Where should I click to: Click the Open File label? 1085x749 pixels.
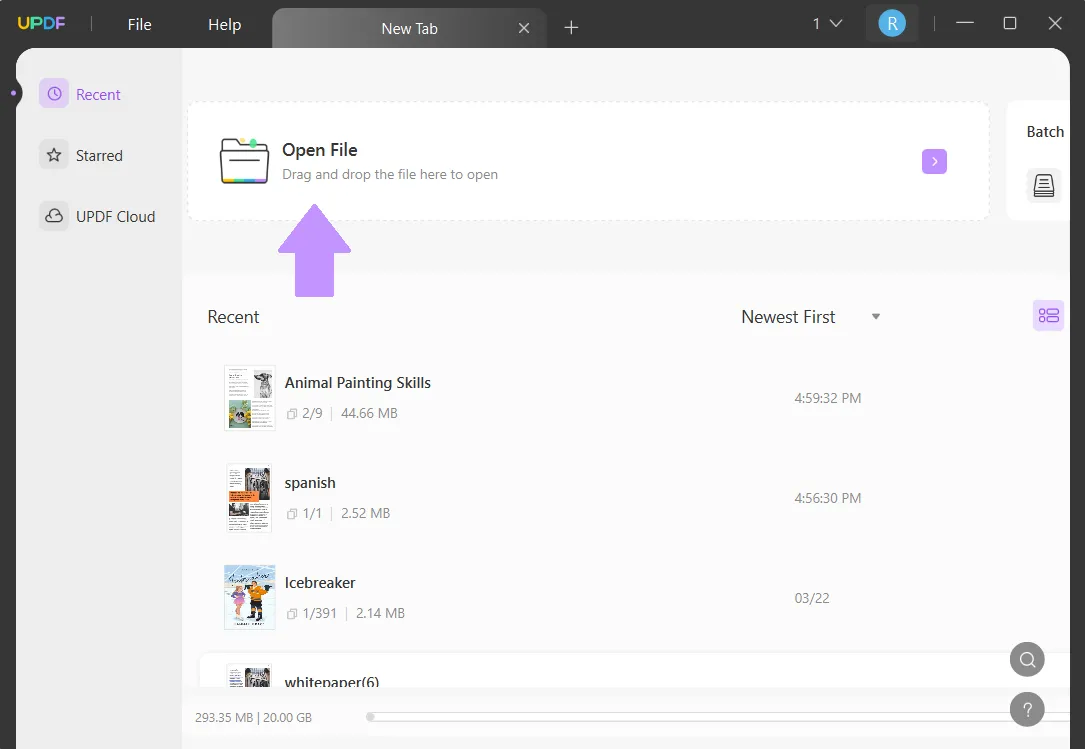coord(320,150)
